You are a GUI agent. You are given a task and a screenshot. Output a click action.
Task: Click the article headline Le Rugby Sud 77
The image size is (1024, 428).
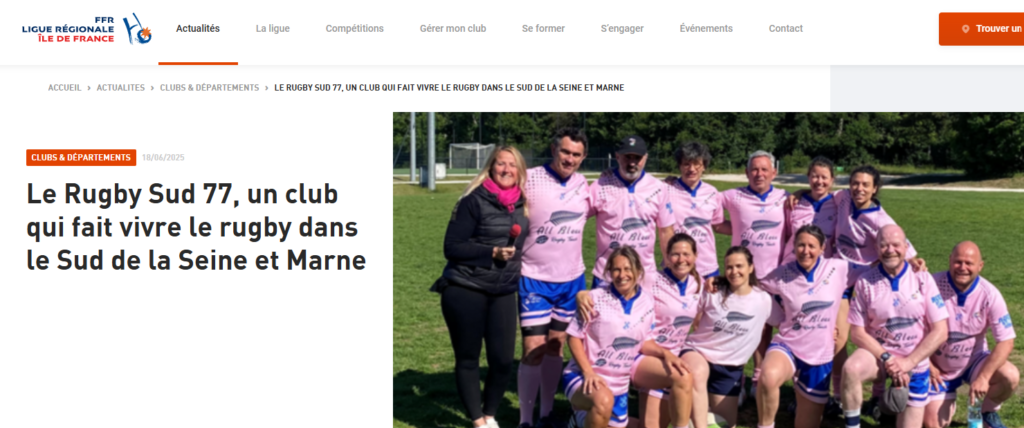pos(196,227)
